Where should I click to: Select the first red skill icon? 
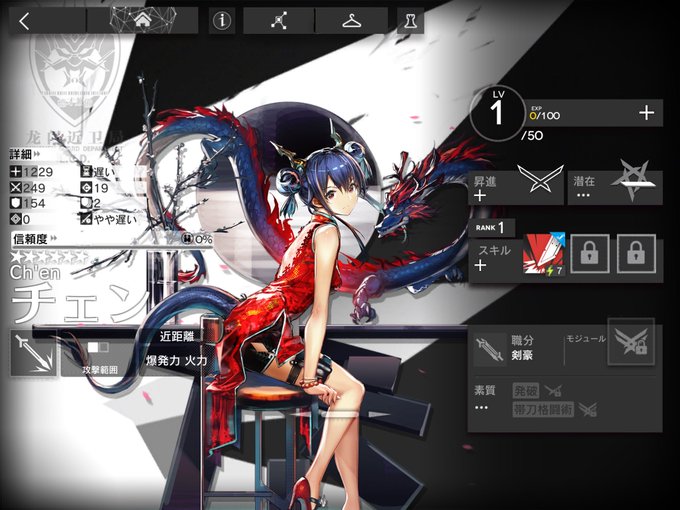pyautogui.click(x=544, y=255)
